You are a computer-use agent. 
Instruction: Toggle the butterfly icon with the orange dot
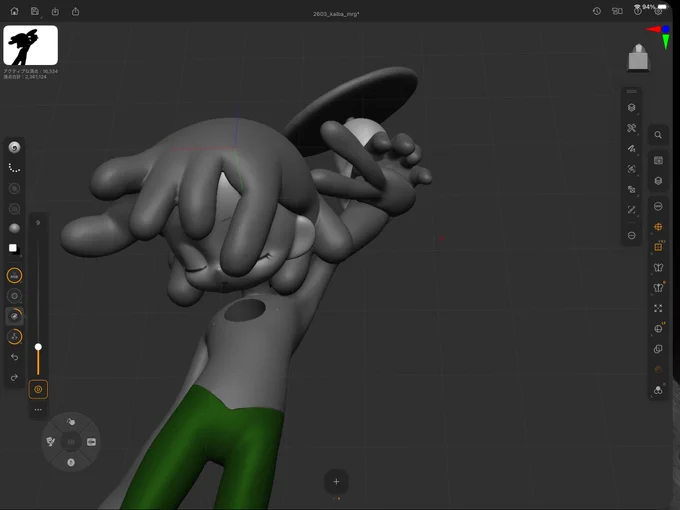[x=658, y=288]
